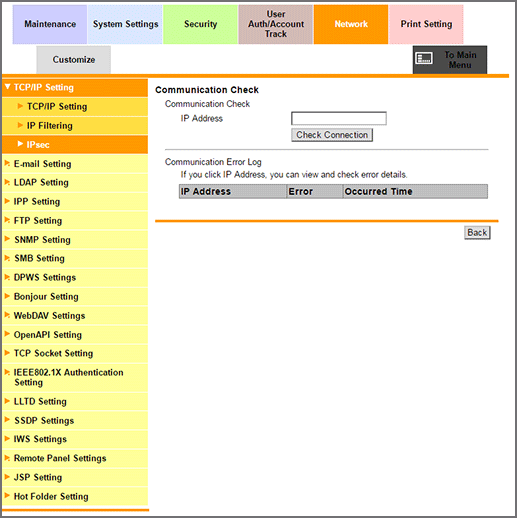Select the Customize tab
Image resolution: width=517 pixels, height=518 pixels.
coord(74,60)
